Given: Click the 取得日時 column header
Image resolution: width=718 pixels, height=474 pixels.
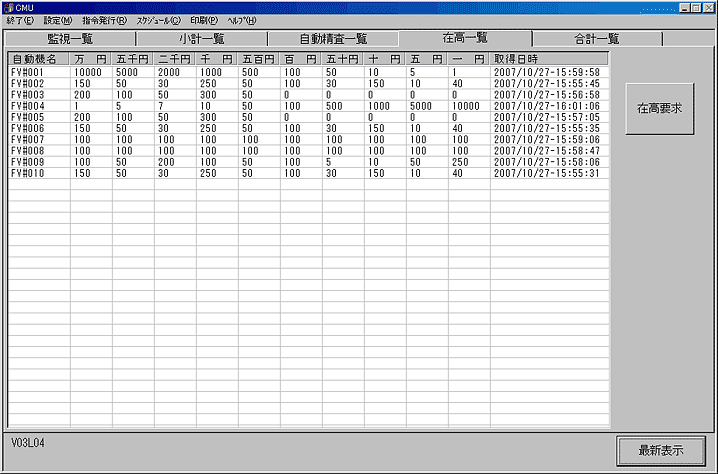Looking at the screenshot, I should pyautogui.click(x=548, y=59).
